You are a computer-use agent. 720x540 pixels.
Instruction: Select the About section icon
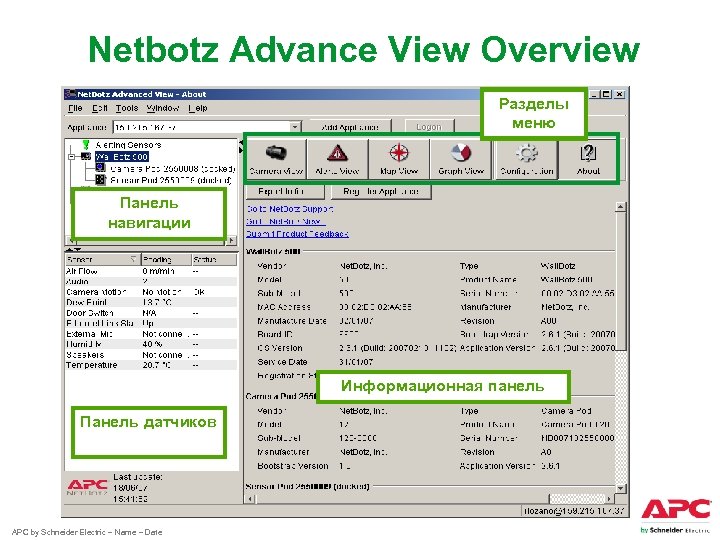pyautogui.click(x=588, y=159)
